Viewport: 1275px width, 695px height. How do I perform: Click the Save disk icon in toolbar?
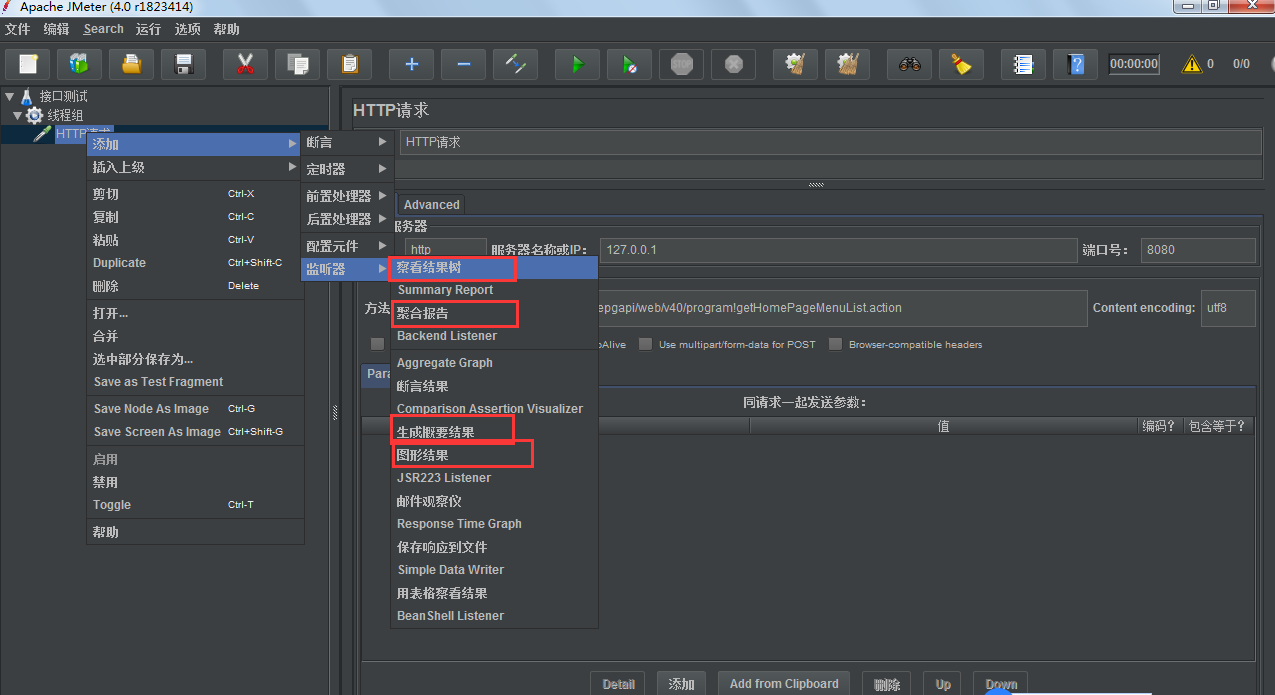tap(183, 64)
